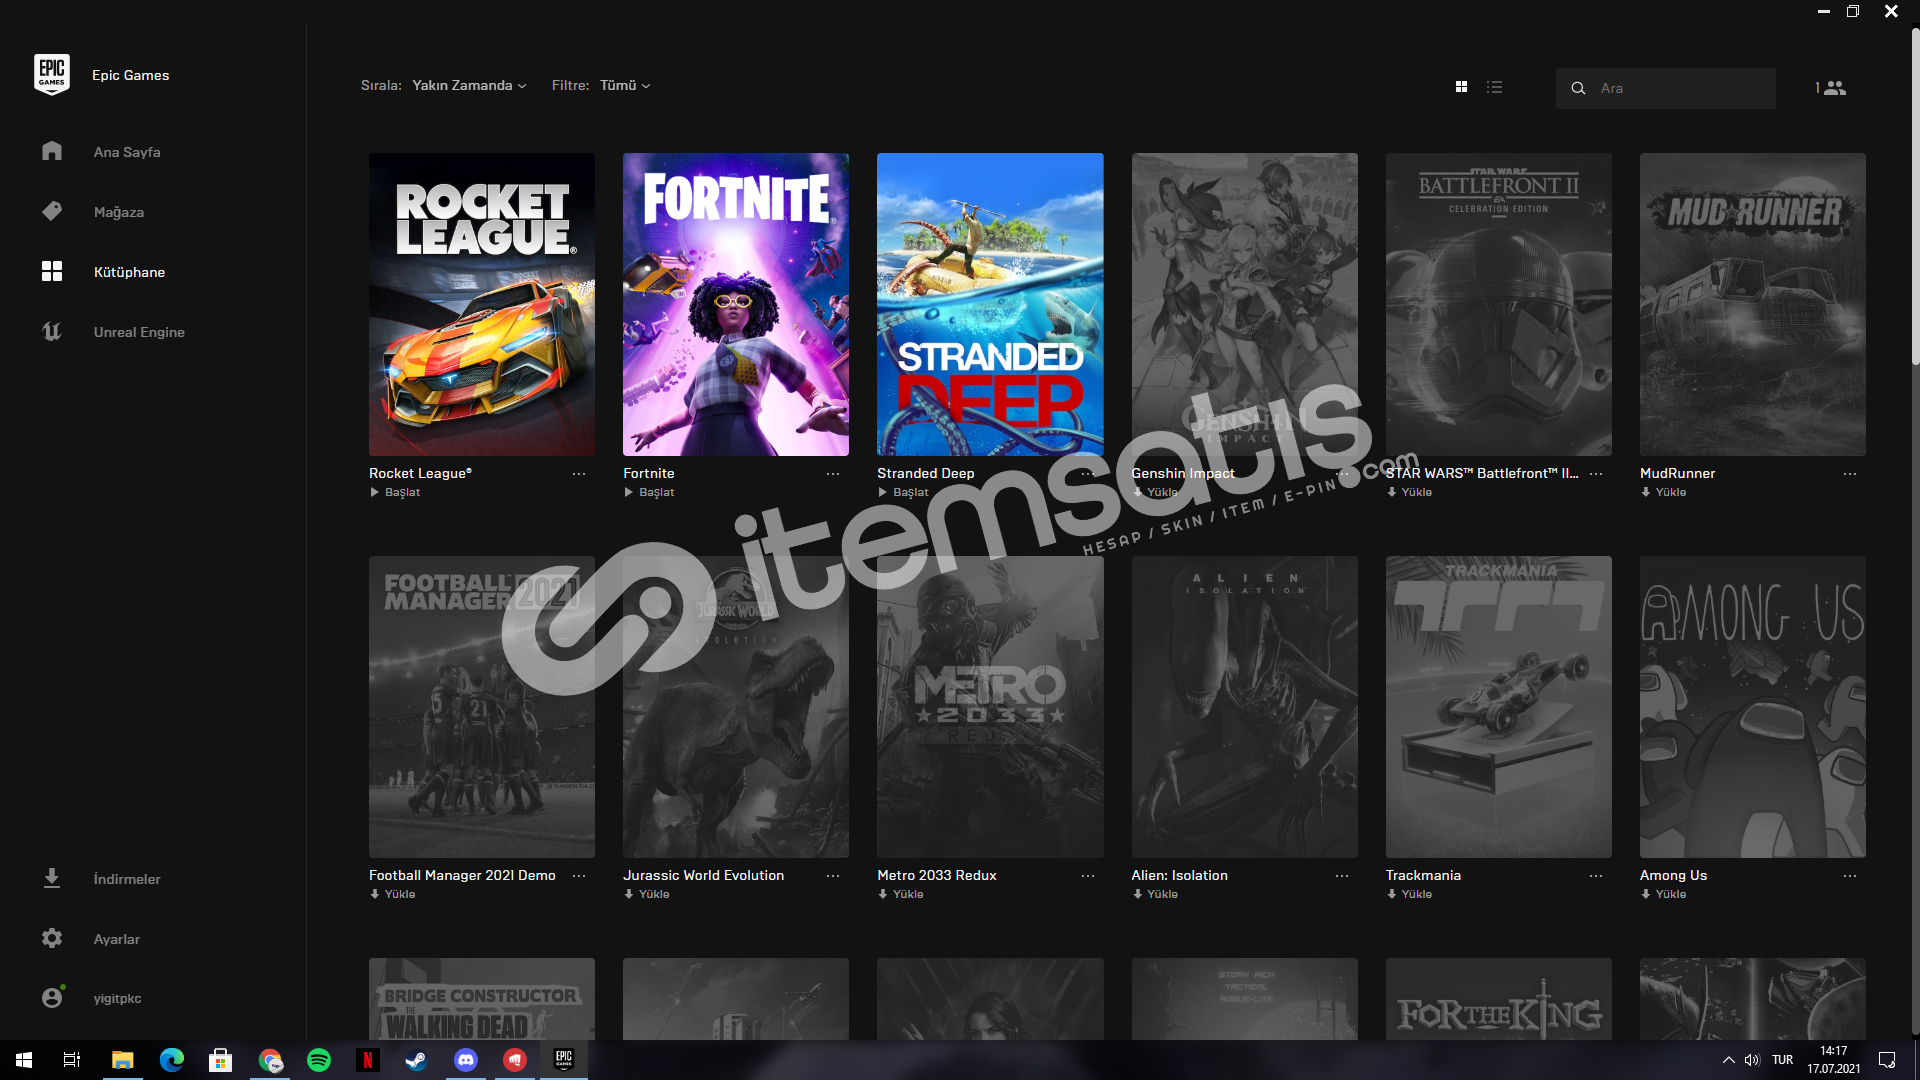This screenshot has width=1920, height=1080.
Task: Open STAR WARS Battlefront II options menu
Action: [x=1596, y=474]
